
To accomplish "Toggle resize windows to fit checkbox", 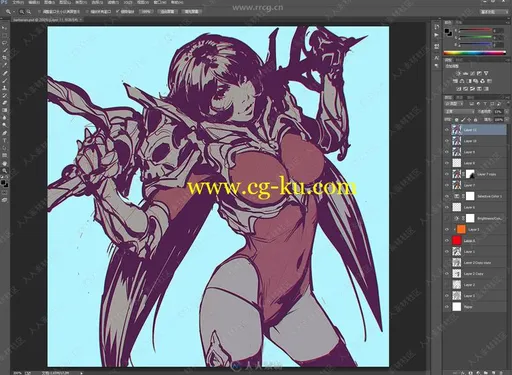I will [x=40, y=12].
